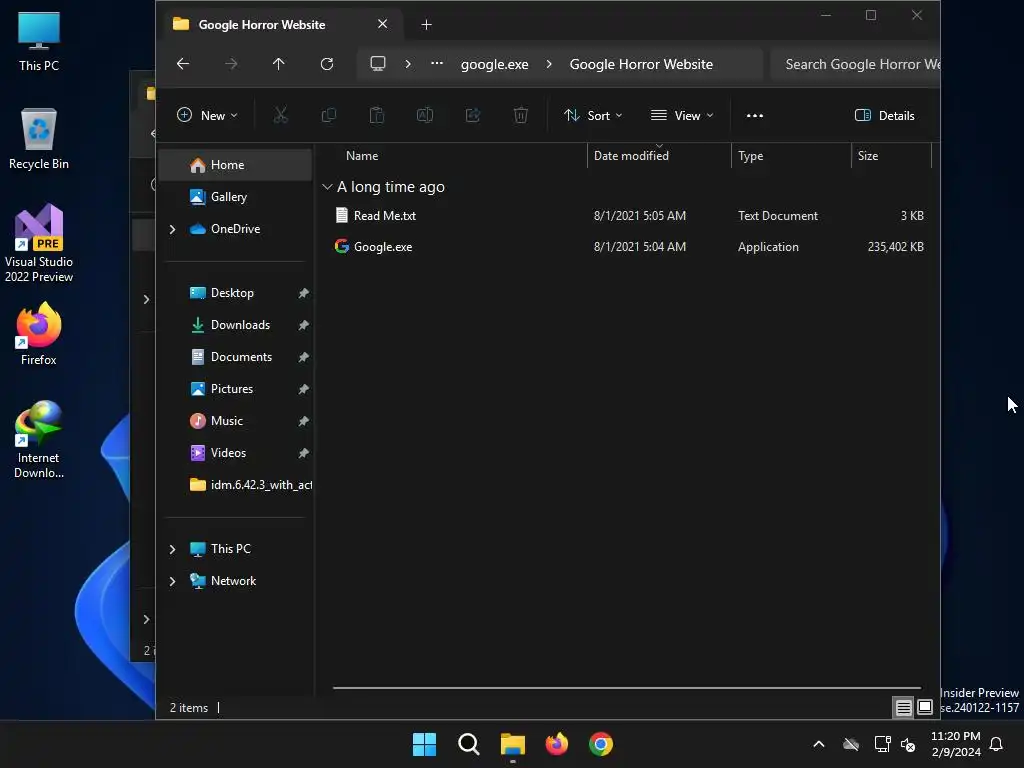This screenshot has width=1024, height=768.
Task: Expand the OneDrive tree node
Action: click(x=172, y=229)
